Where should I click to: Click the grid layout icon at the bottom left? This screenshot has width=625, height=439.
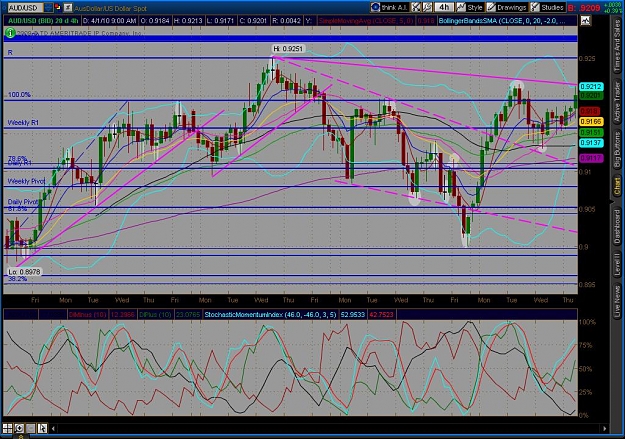(x=7, y=428)
